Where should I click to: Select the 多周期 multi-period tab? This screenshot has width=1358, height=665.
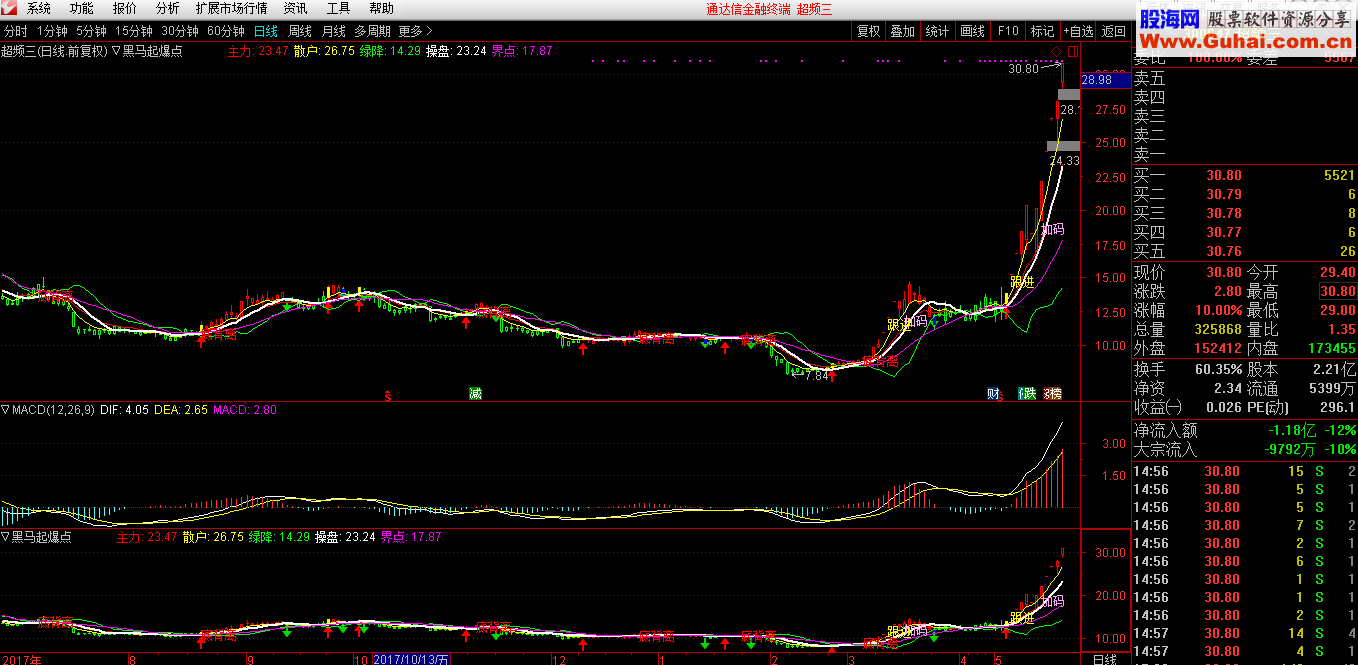(372, 31)
